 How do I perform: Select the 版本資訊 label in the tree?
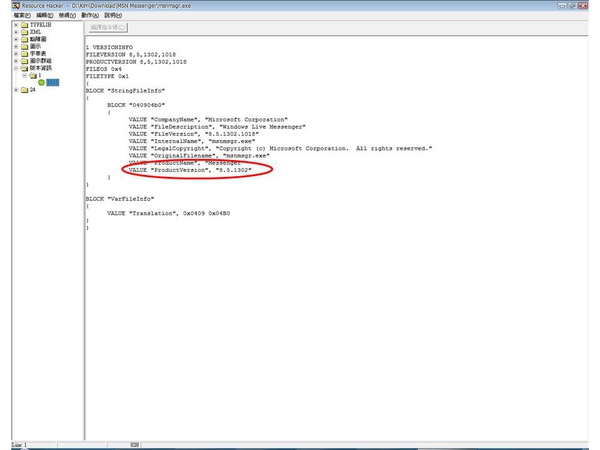click(41, 68)
